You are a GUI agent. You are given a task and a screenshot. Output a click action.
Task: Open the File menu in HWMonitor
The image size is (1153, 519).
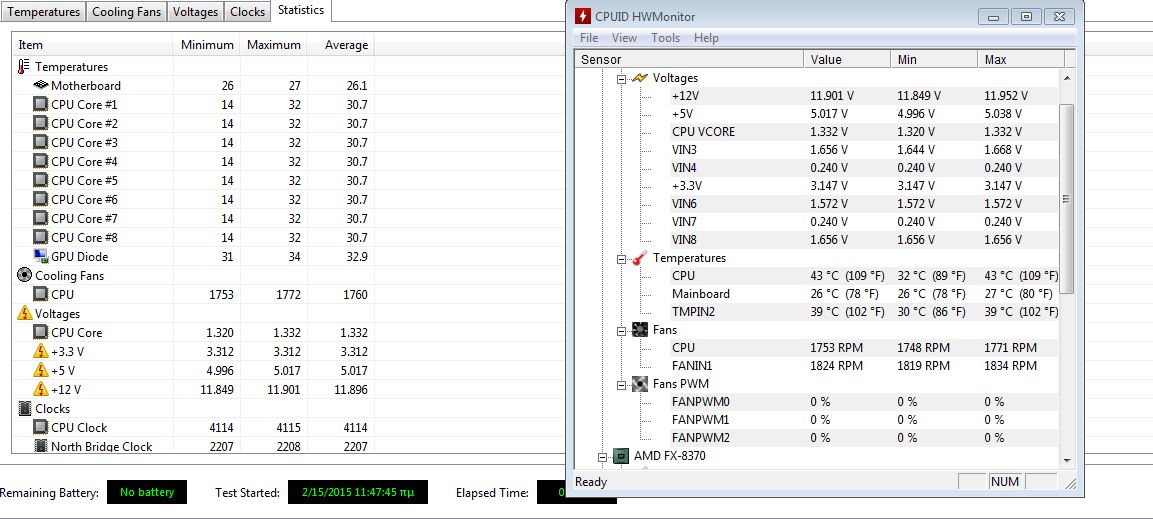[x=589, y=38]
